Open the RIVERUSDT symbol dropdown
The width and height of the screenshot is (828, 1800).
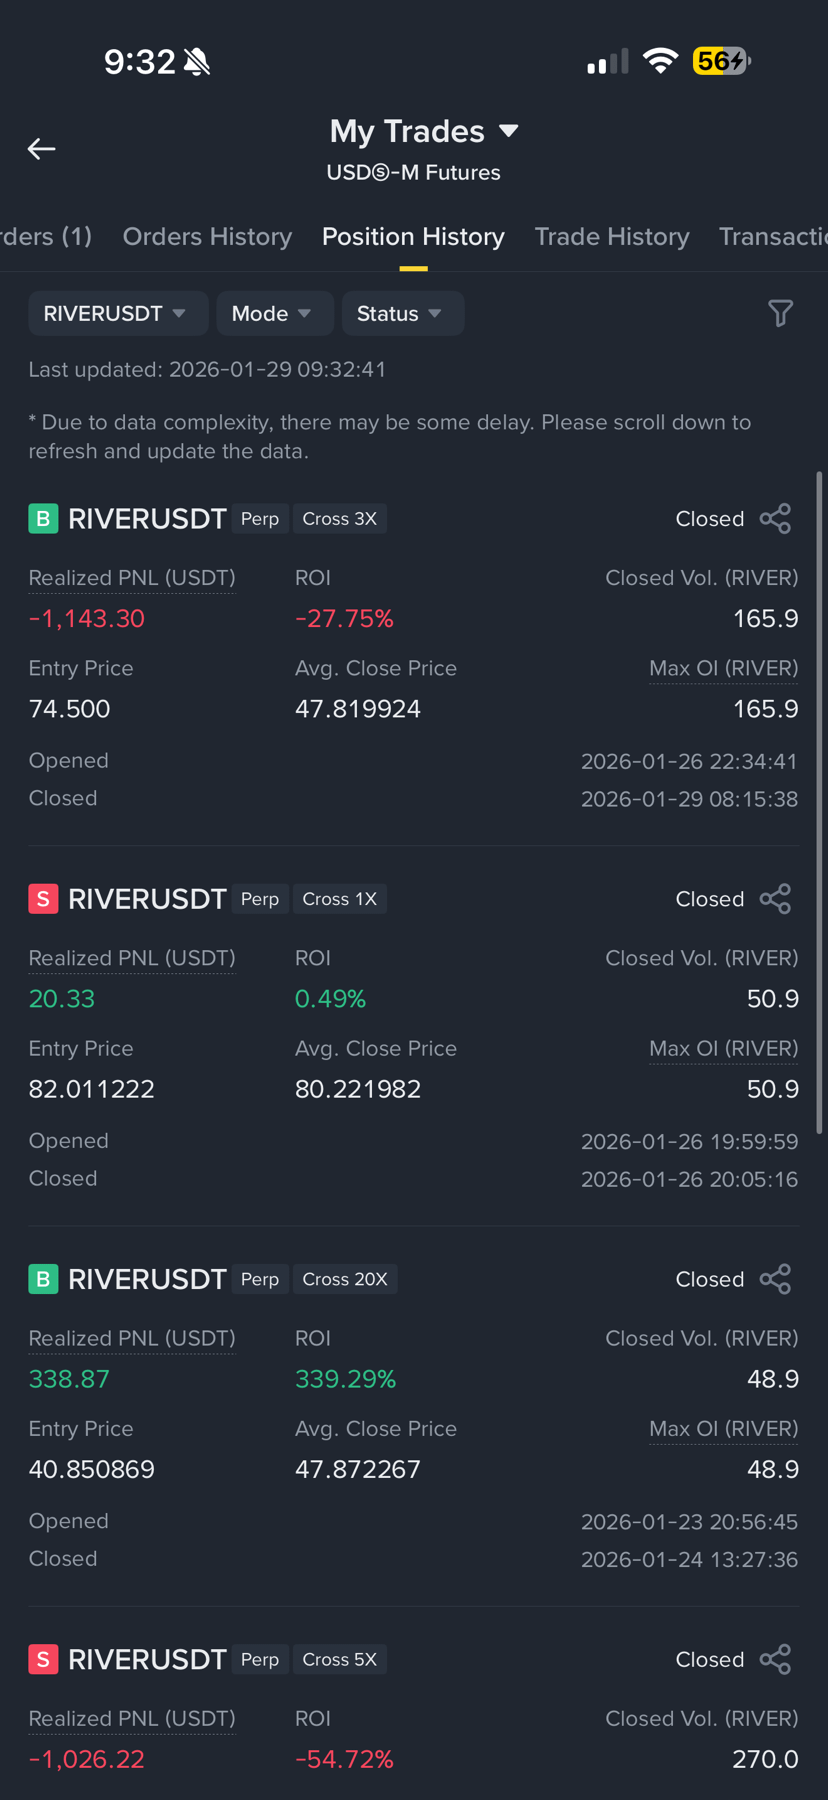point(117,314)
